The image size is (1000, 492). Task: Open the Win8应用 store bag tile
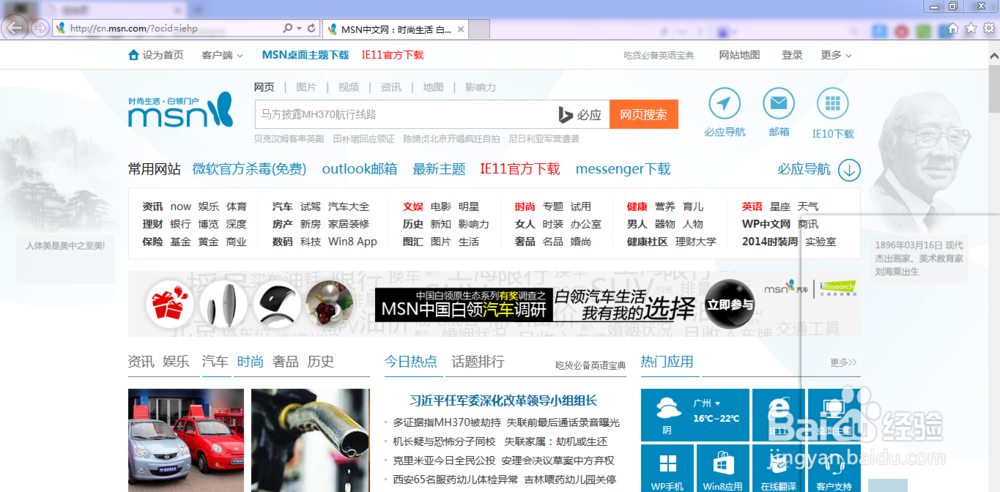coord(723,468)
